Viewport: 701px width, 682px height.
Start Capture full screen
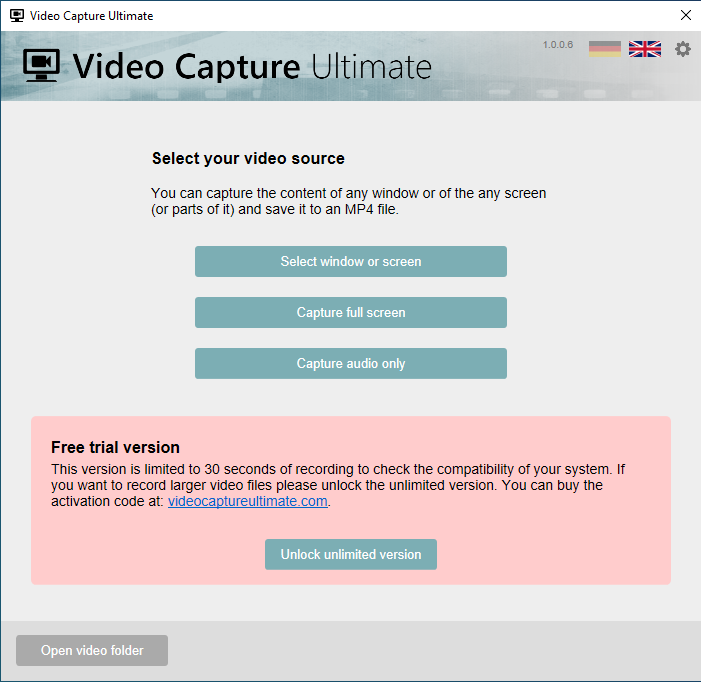[x=351, y=312]
